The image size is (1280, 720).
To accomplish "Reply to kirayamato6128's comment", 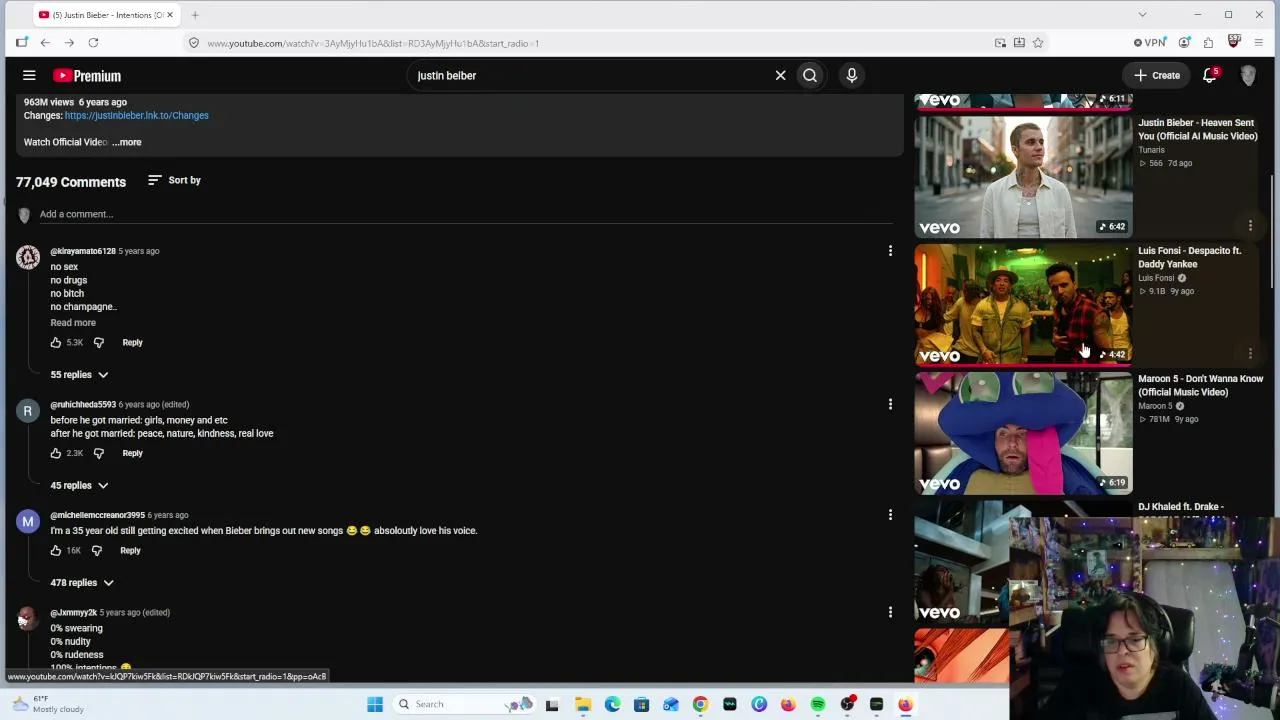I will coord(132,342).
